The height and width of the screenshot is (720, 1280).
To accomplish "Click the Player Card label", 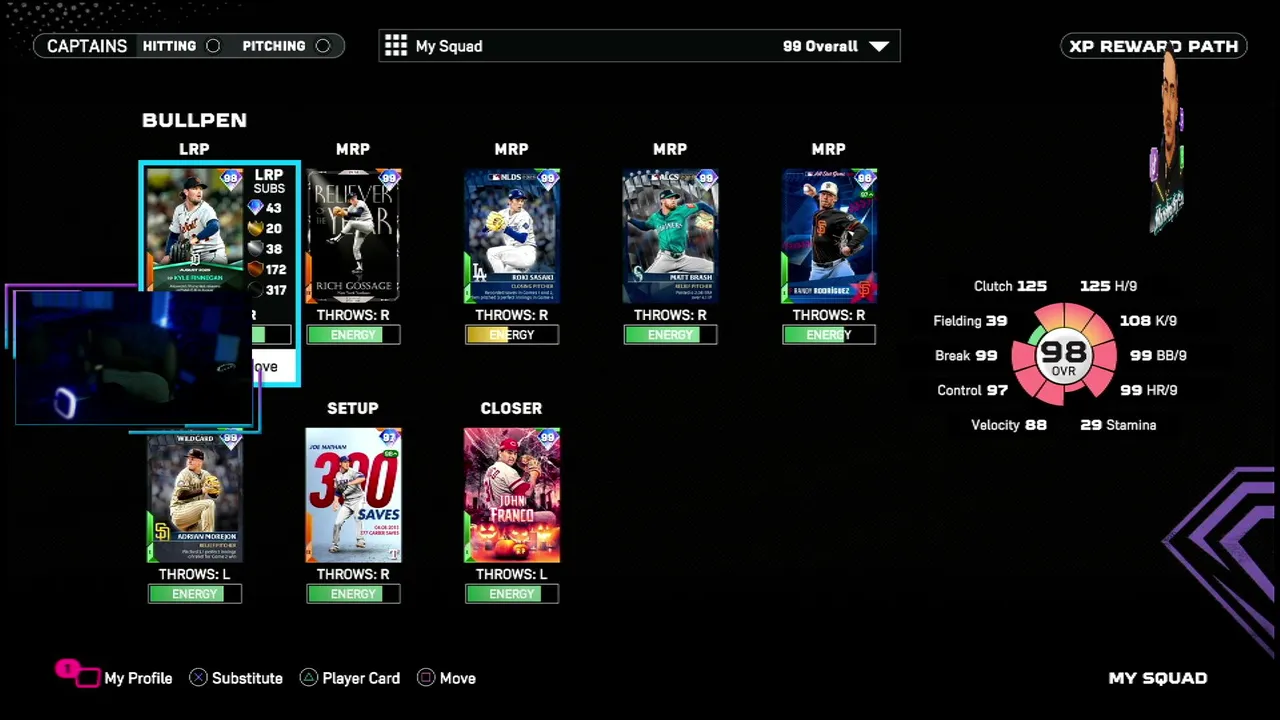I will coord(361,678).
